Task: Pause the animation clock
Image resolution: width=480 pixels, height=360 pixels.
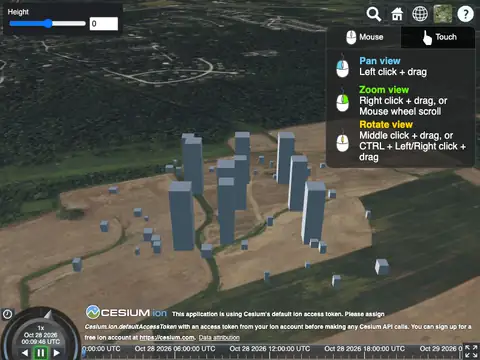Action: pyautogui.click(x=41, y=353)
